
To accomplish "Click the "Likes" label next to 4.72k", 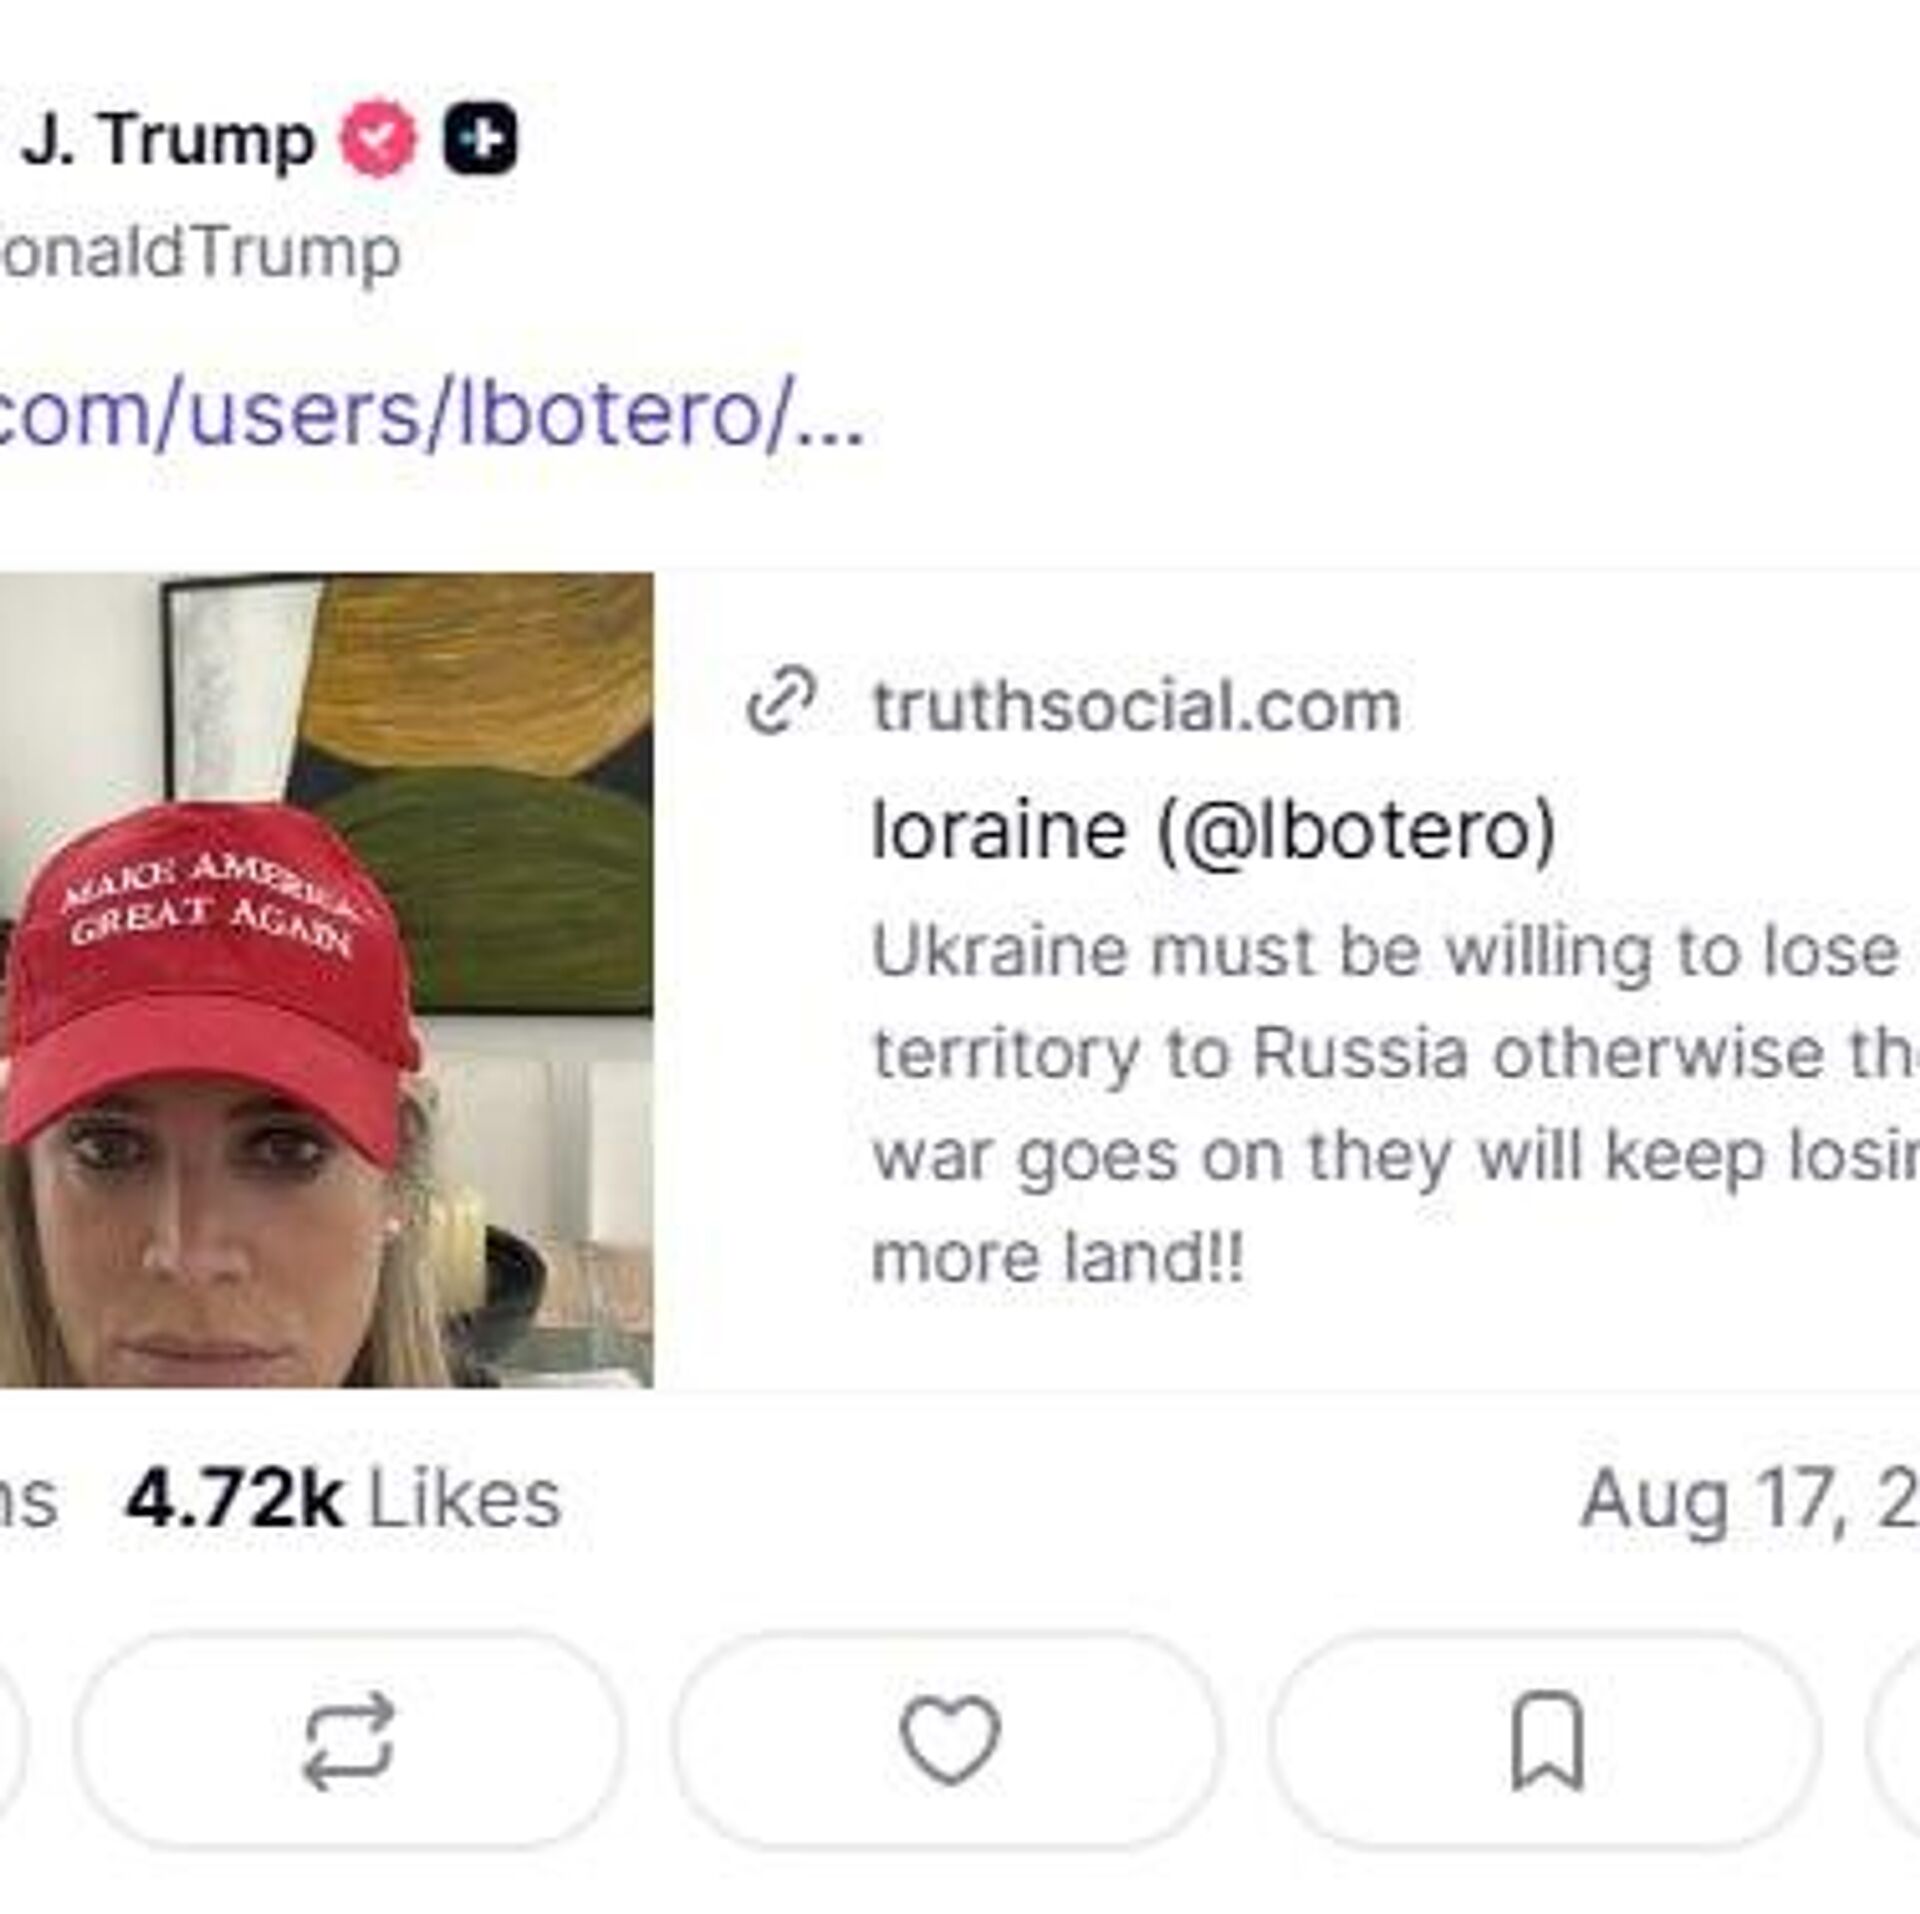I will point(465,1498).
